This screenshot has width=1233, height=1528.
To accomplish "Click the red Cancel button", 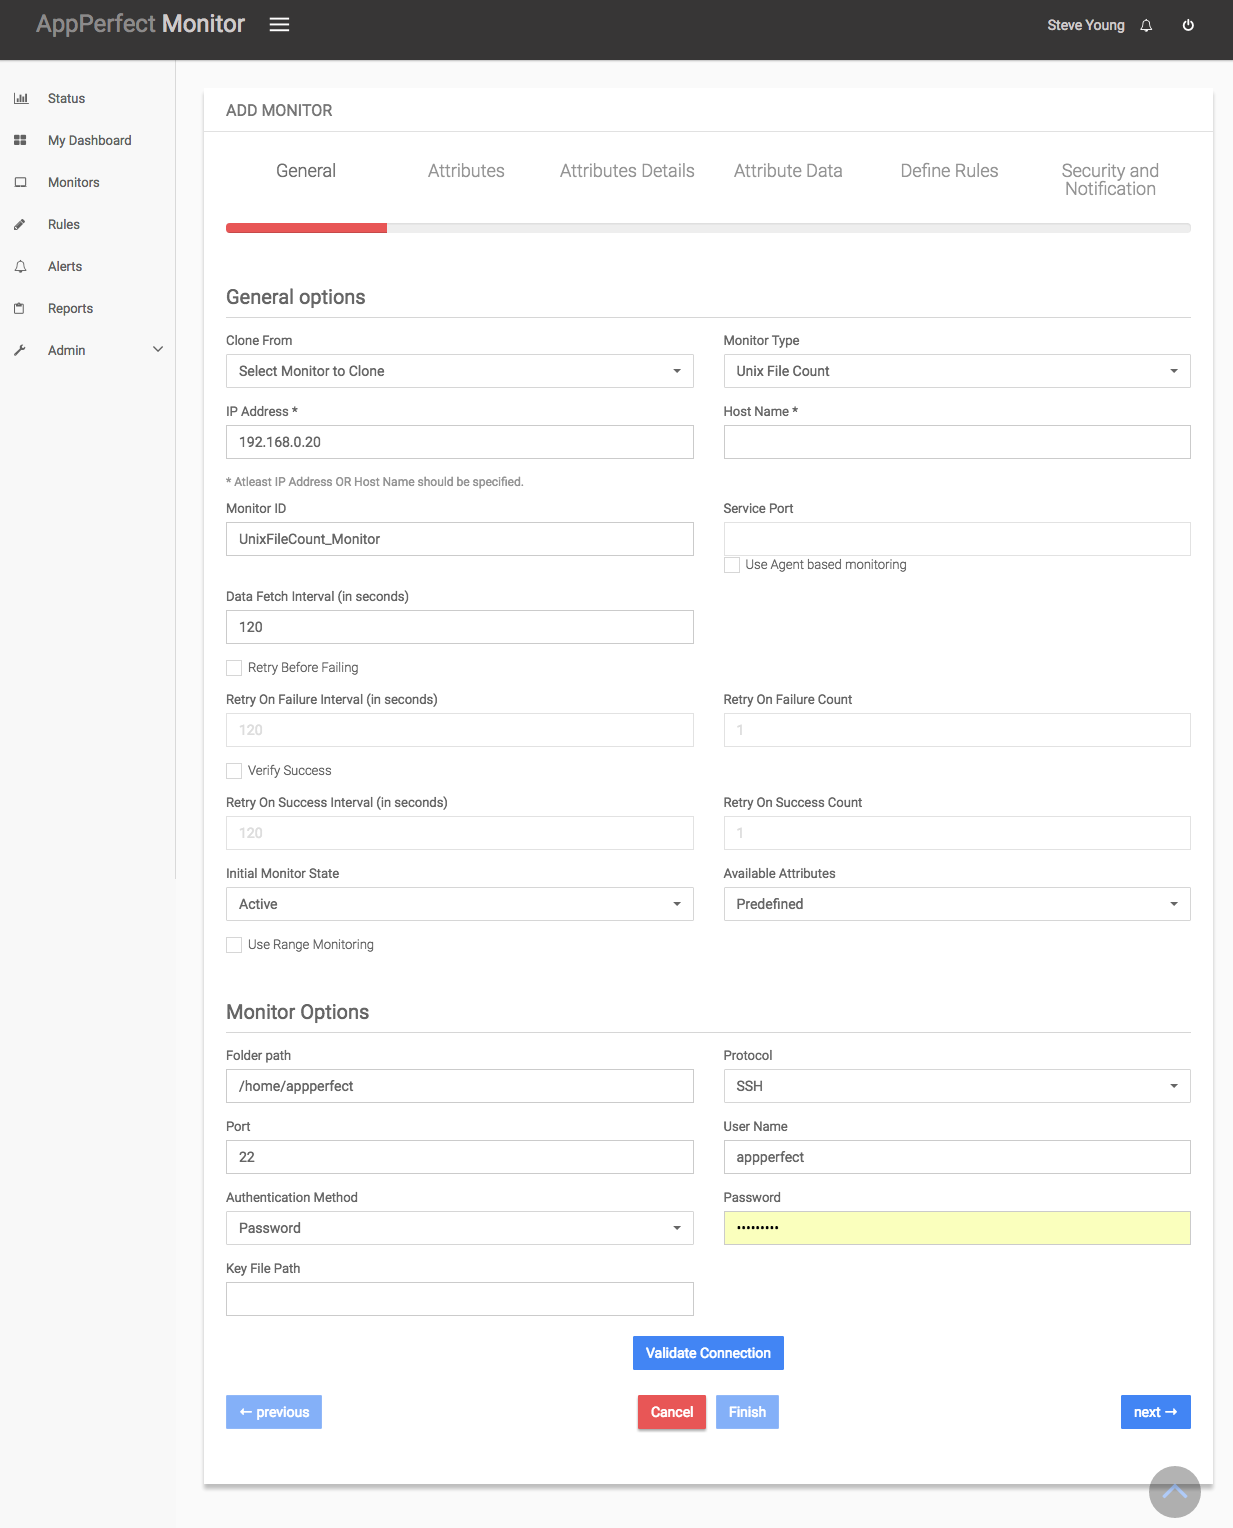I will [x=672, y=1412].
